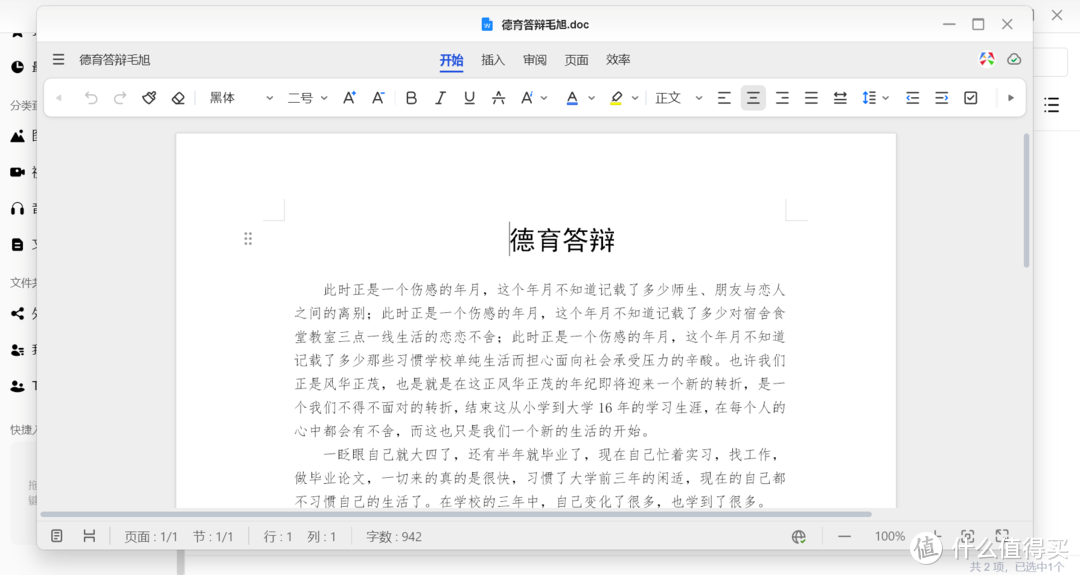Zoom out with the minus button
The width and height of the screenshot is (1080, 575).
[x=844, y=536]
